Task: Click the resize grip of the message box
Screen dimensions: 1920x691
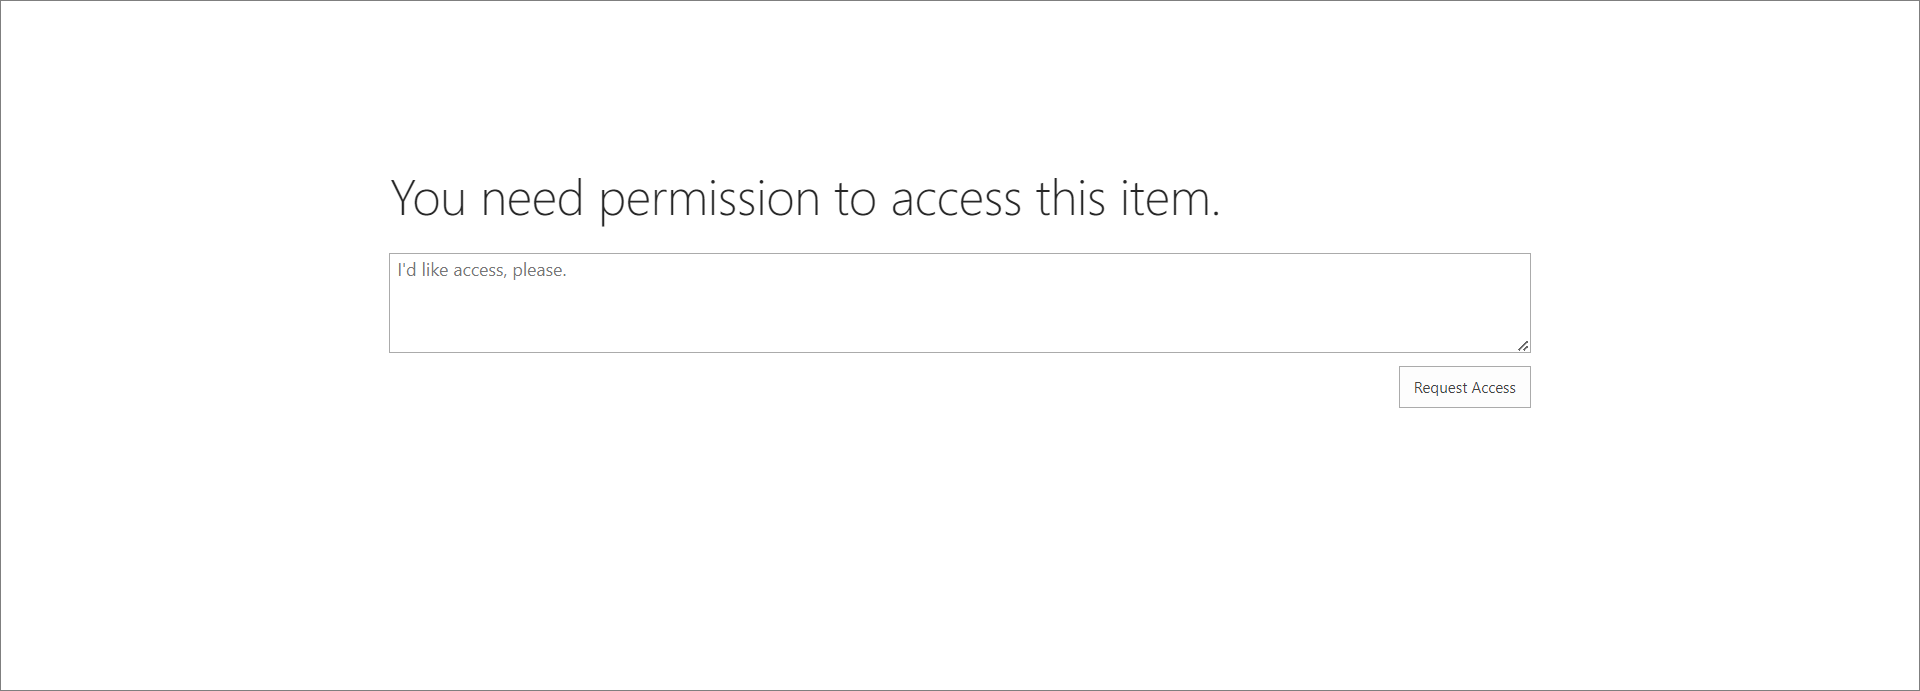Action: pos(1522,345)
